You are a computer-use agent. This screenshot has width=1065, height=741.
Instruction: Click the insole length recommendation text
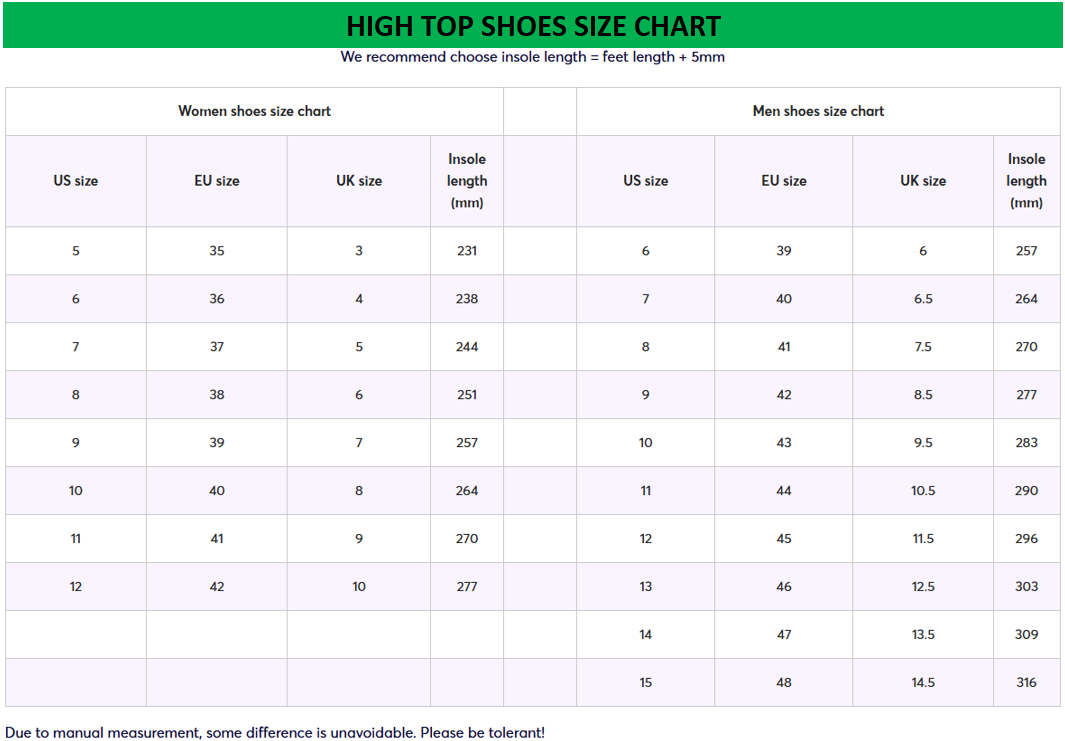point(532,57)
